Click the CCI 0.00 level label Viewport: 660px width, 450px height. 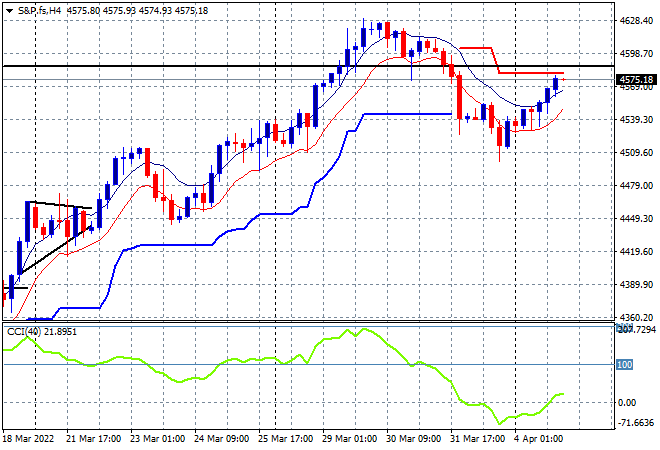click(x=627, y=403)
